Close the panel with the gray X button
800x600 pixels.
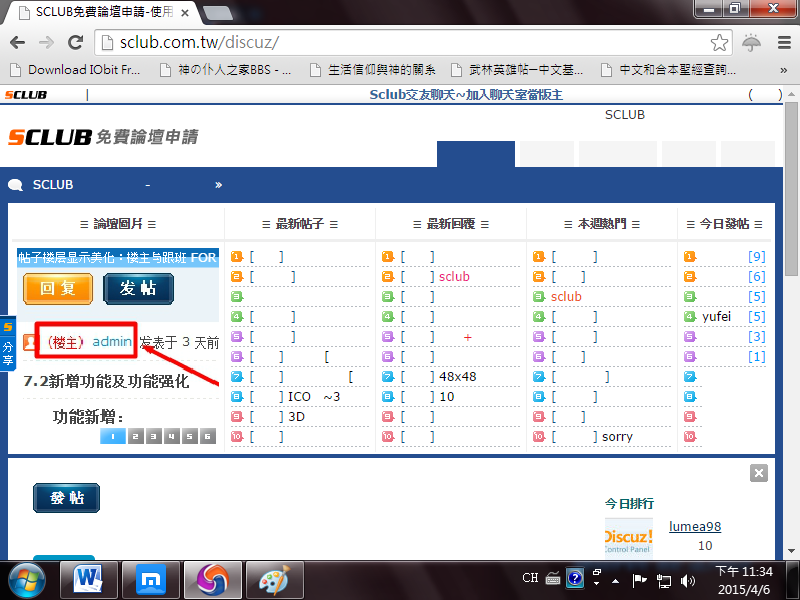point(759,473)
